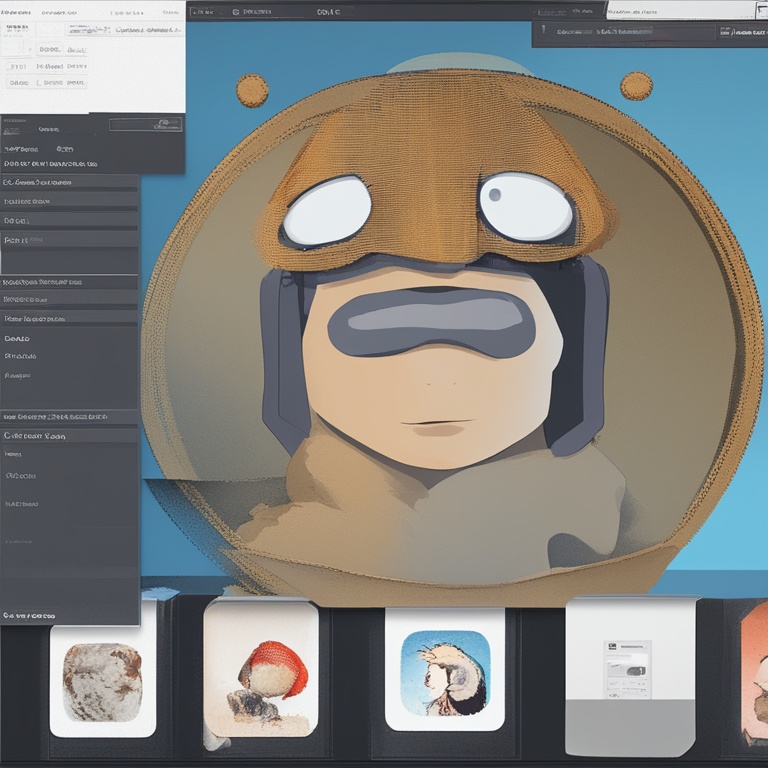
Task: Select the character's left white eye shape
Action: click(x=326, y=212)
